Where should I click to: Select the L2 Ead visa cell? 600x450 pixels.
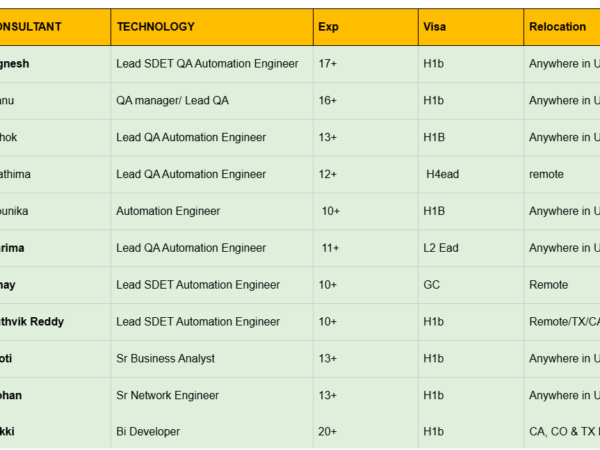point(441,248)
